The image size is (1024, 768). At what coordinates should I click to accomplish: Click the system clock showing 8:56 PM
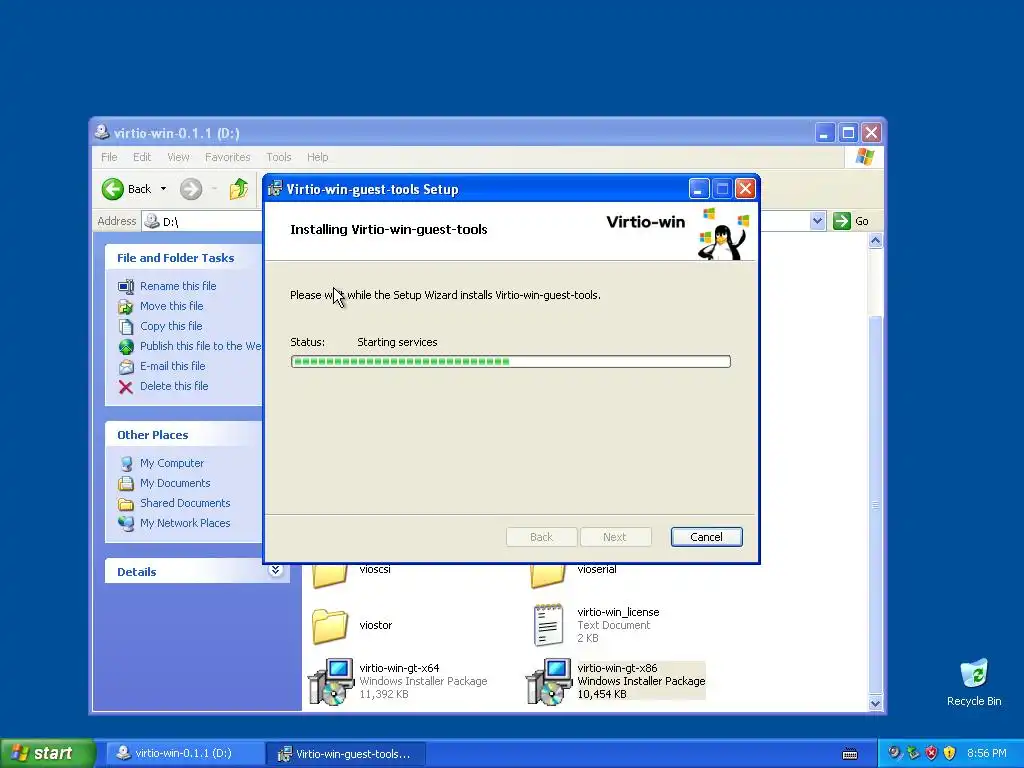tap(987, 753)
